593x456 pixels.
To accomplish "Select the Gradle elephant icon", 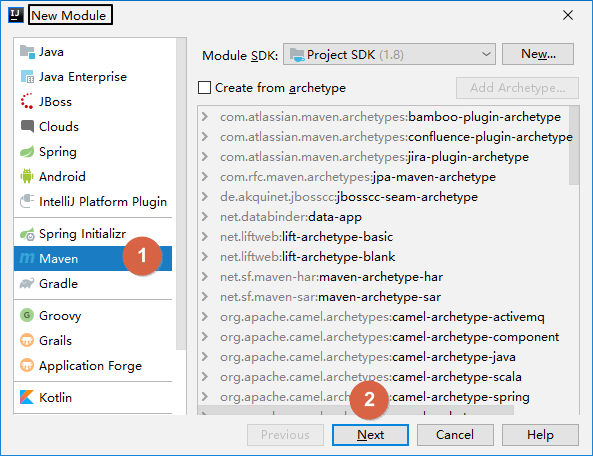I will click(27, 283).
